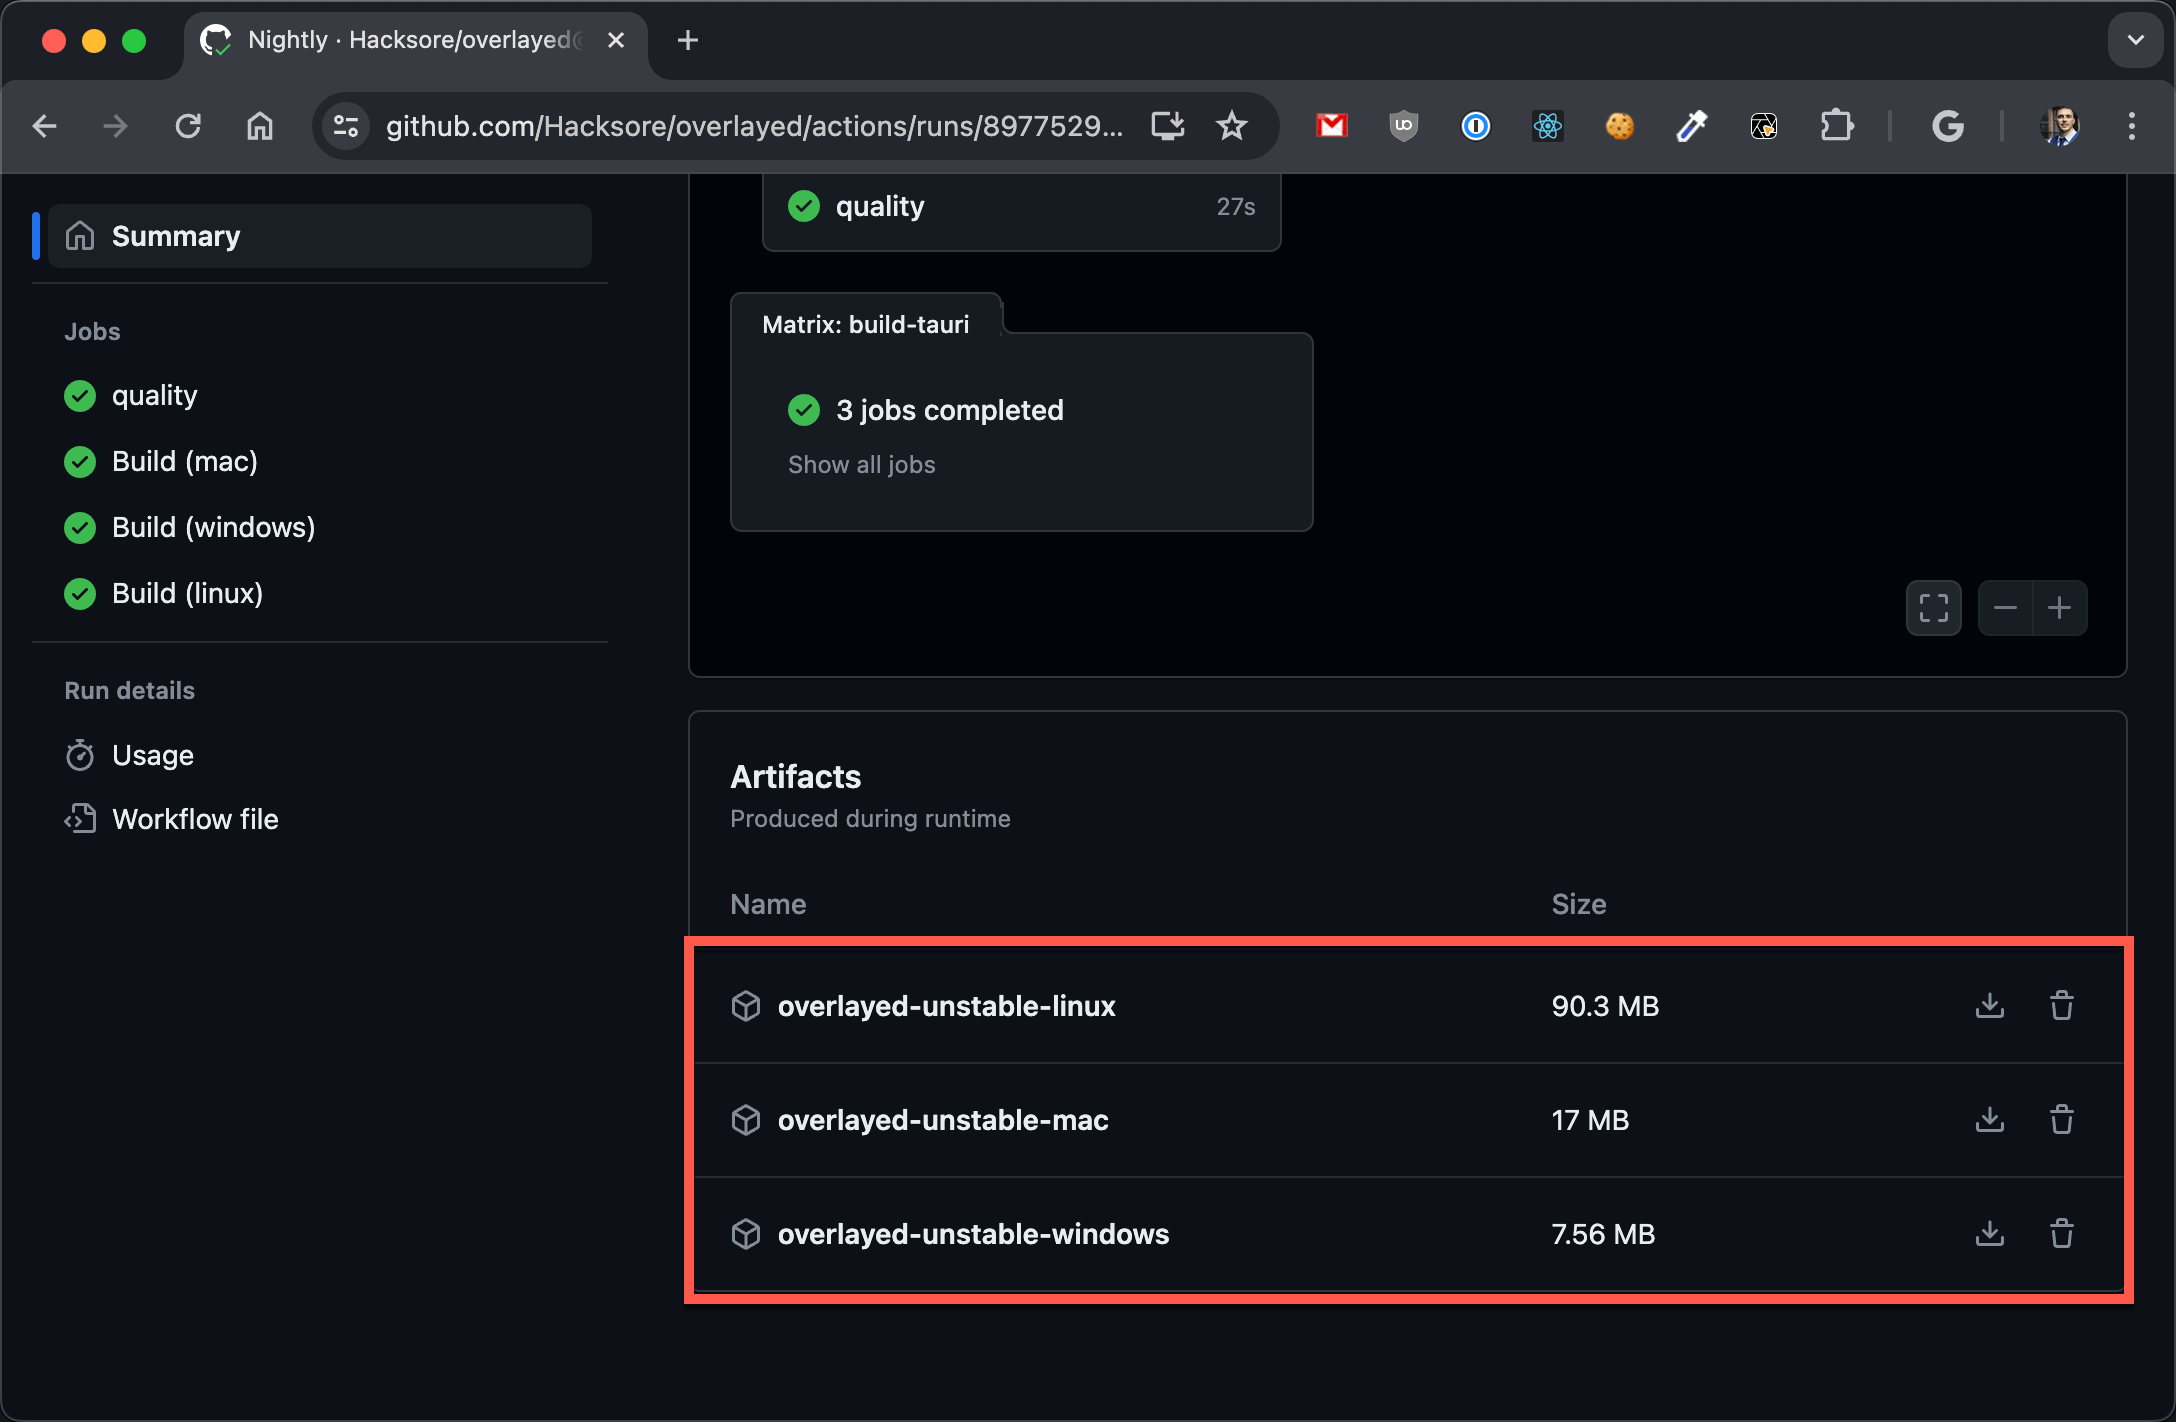Close the Nightly Hacksore/overlayed tab
This screenshot has height=1422, width=2176.
click(x=616, y=40)
